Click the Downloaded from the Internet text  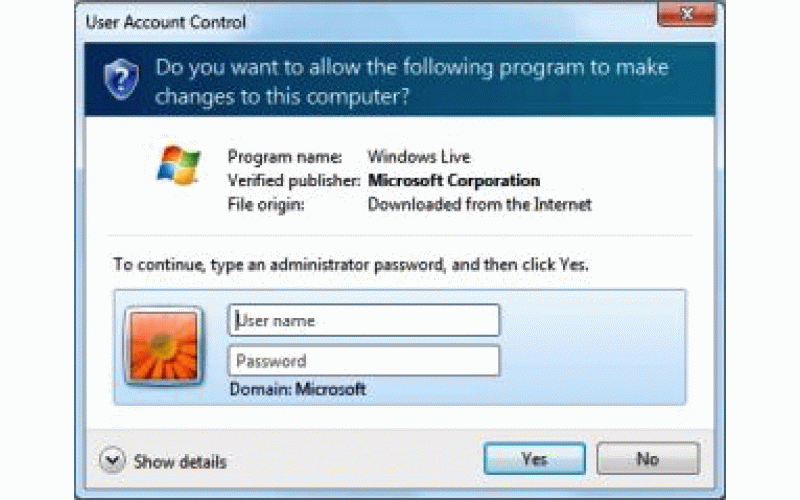tap(480, 205)
